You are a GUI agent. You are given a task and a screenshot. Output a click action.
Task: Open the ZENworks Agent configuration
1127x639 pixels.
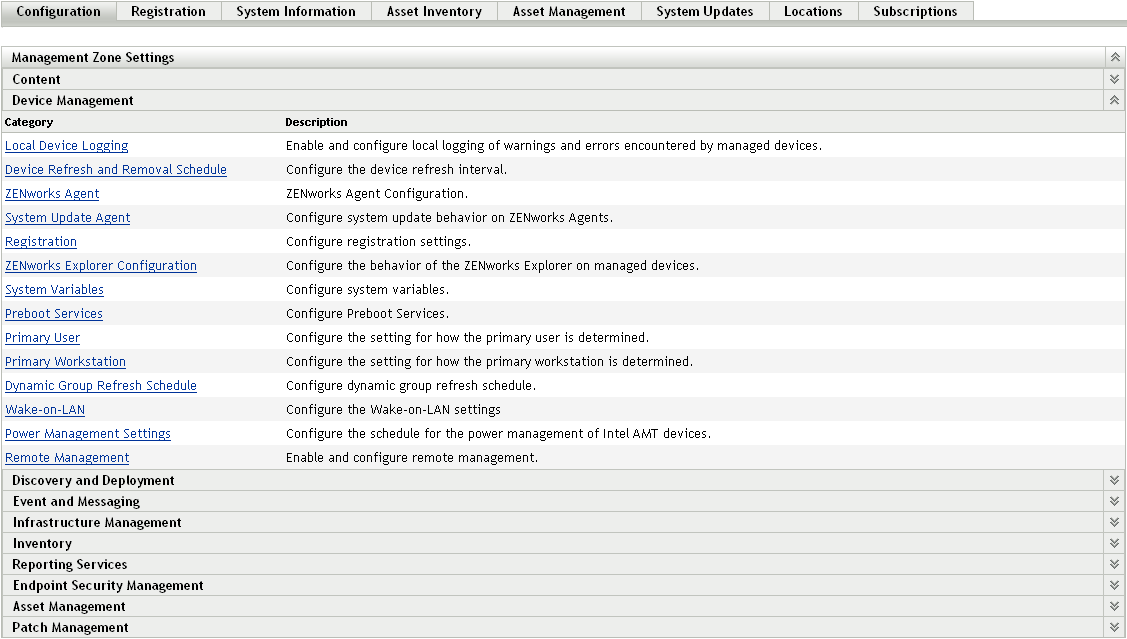click(x=51, y=193)
